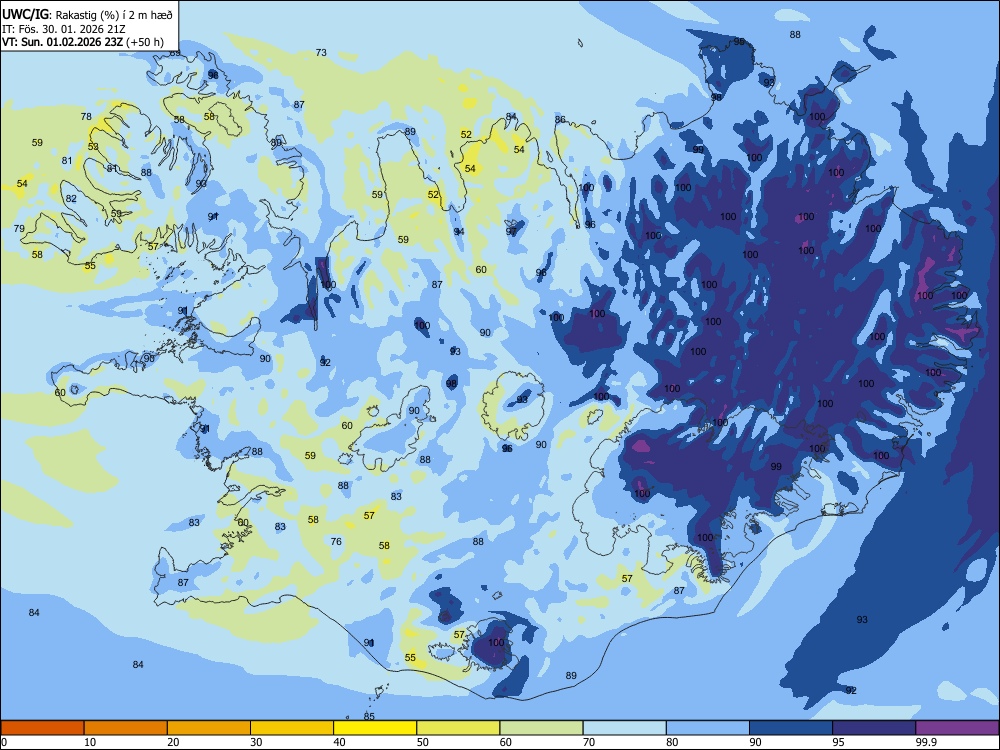
Task: Click the '85' humidity value on map
Action: coord(369,717)
